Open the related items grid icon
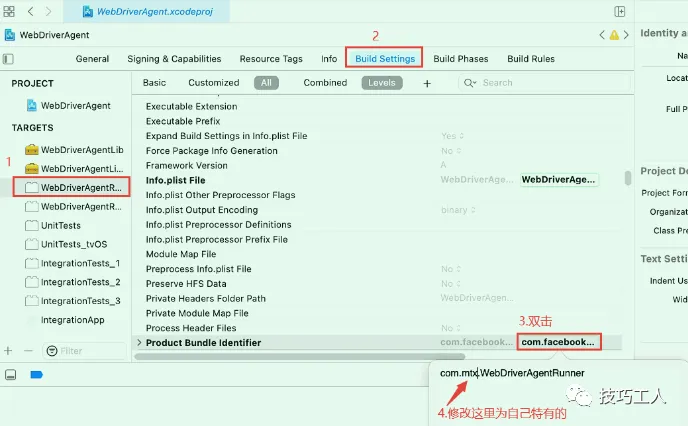 pyautogui.click(x=9, y=11)
